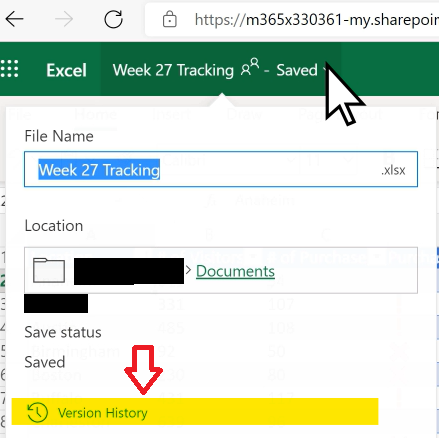Click the Version History clock icon

tap(37, 412)
